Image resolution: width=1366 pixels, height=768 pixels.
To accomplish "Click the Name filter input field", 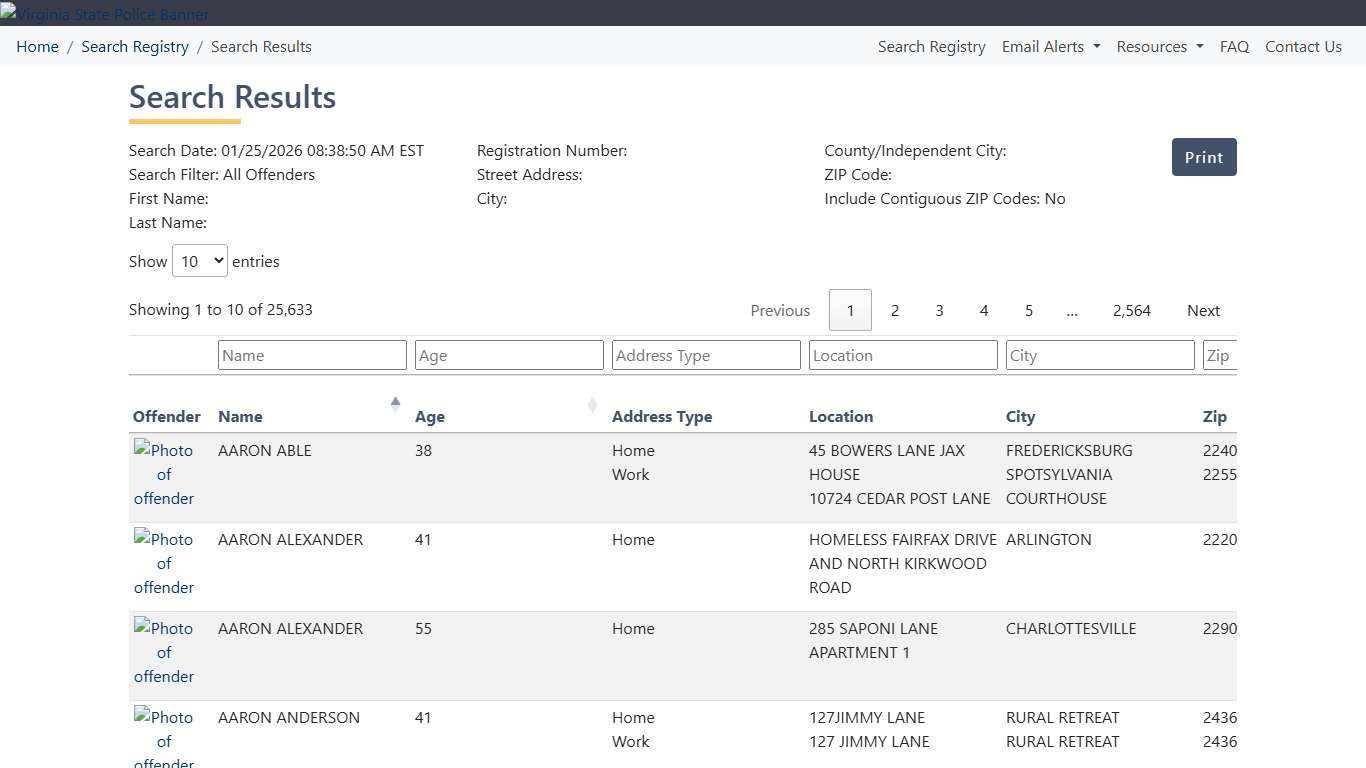I will [311, 355].
